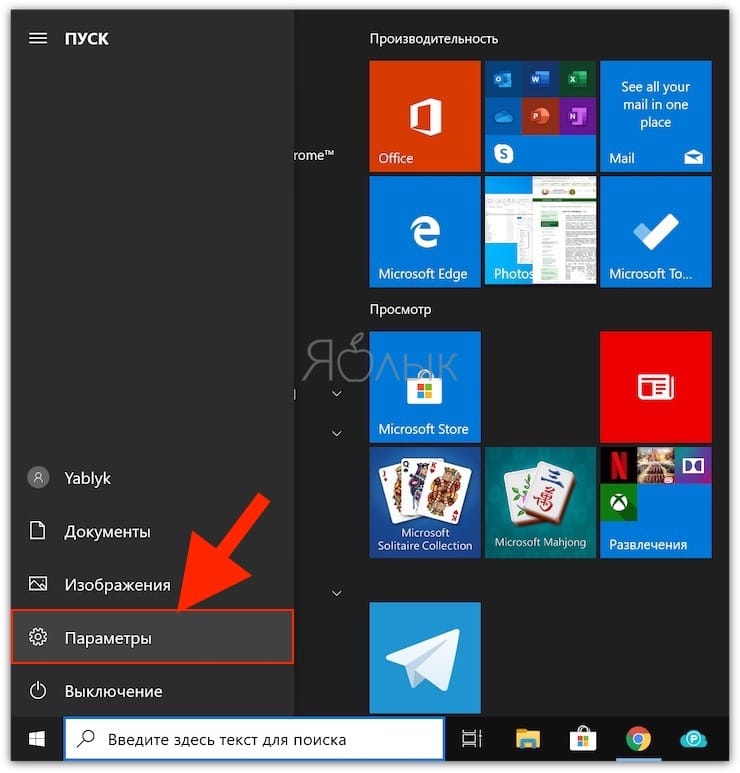This screenshot has width=740, height=773.
Task: Open Outlook from the Office apps tile
Action: (x=503, y=79)
